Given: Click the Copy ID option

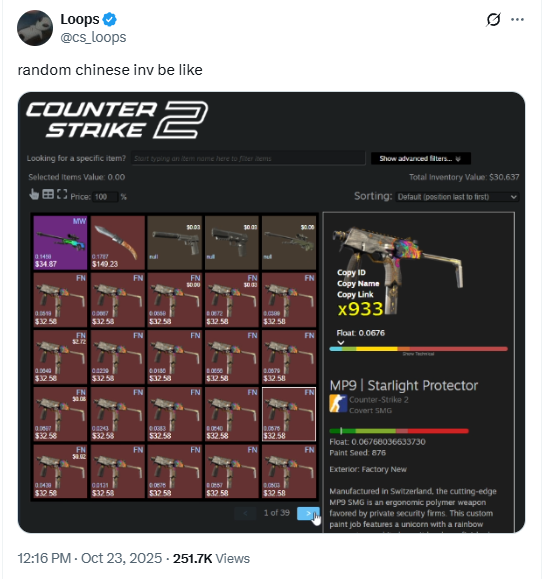Looking at the screenshot, I should 351,273.
